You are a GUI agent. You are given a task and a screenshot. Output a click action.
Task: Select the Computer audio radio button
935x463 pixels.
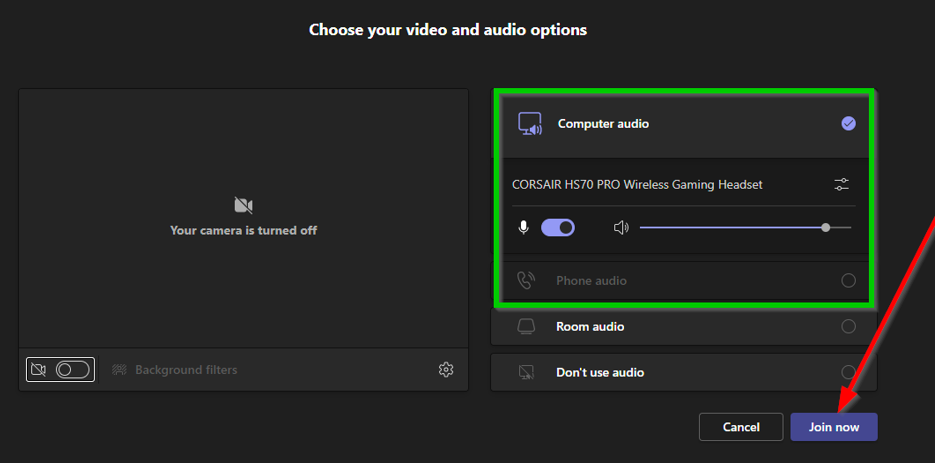pos(848,124)
